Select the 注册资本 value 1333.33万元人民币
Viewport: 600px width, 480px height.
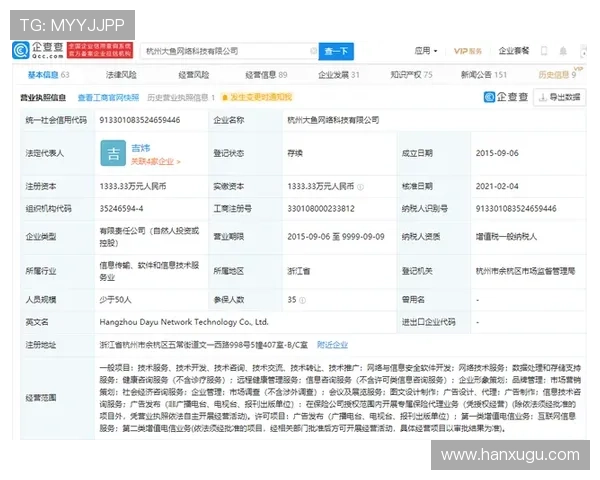pos(133,186)
